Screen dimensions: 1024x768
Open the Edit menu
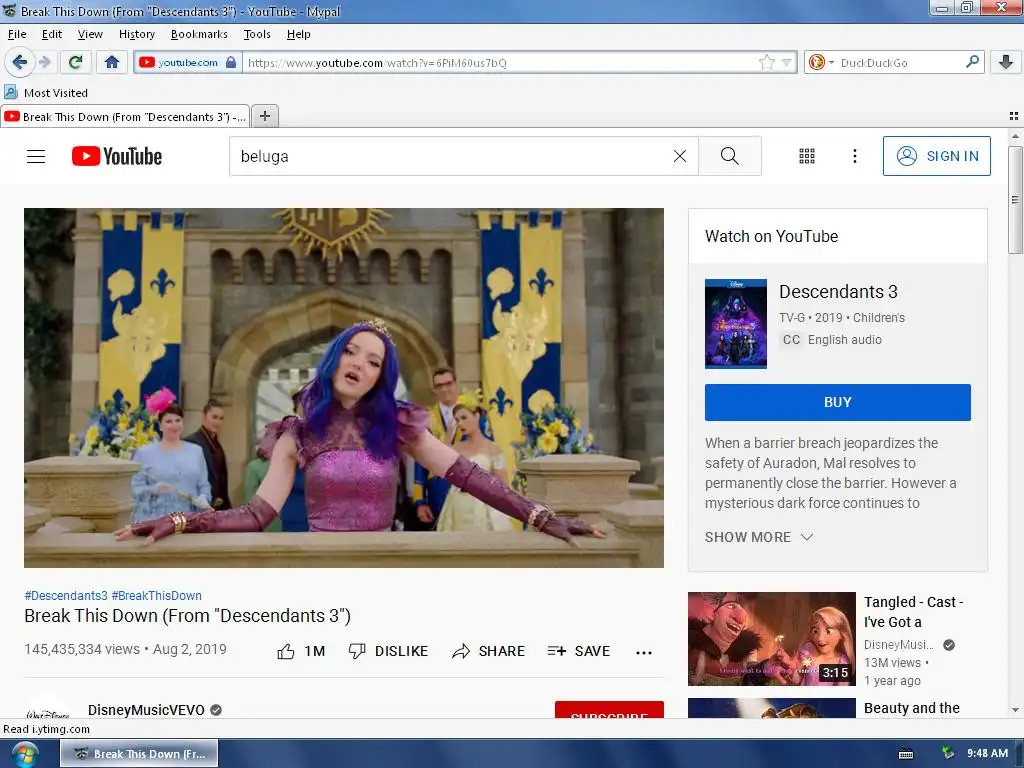(x=52, y=34)
